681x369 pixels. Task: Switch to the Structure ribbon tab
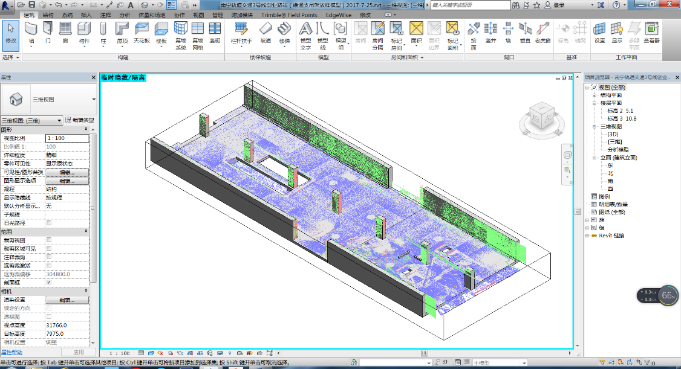(48, 15)
